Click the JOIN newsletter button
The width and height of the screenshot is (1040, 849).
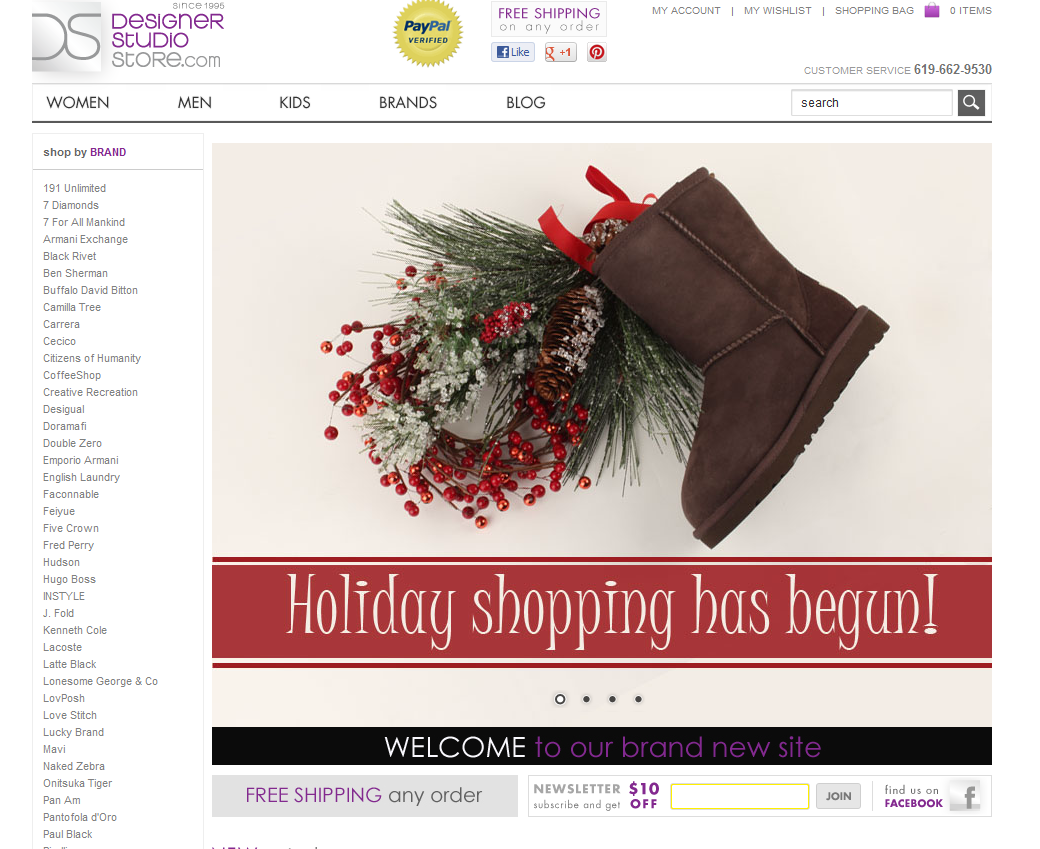(838, 796)
